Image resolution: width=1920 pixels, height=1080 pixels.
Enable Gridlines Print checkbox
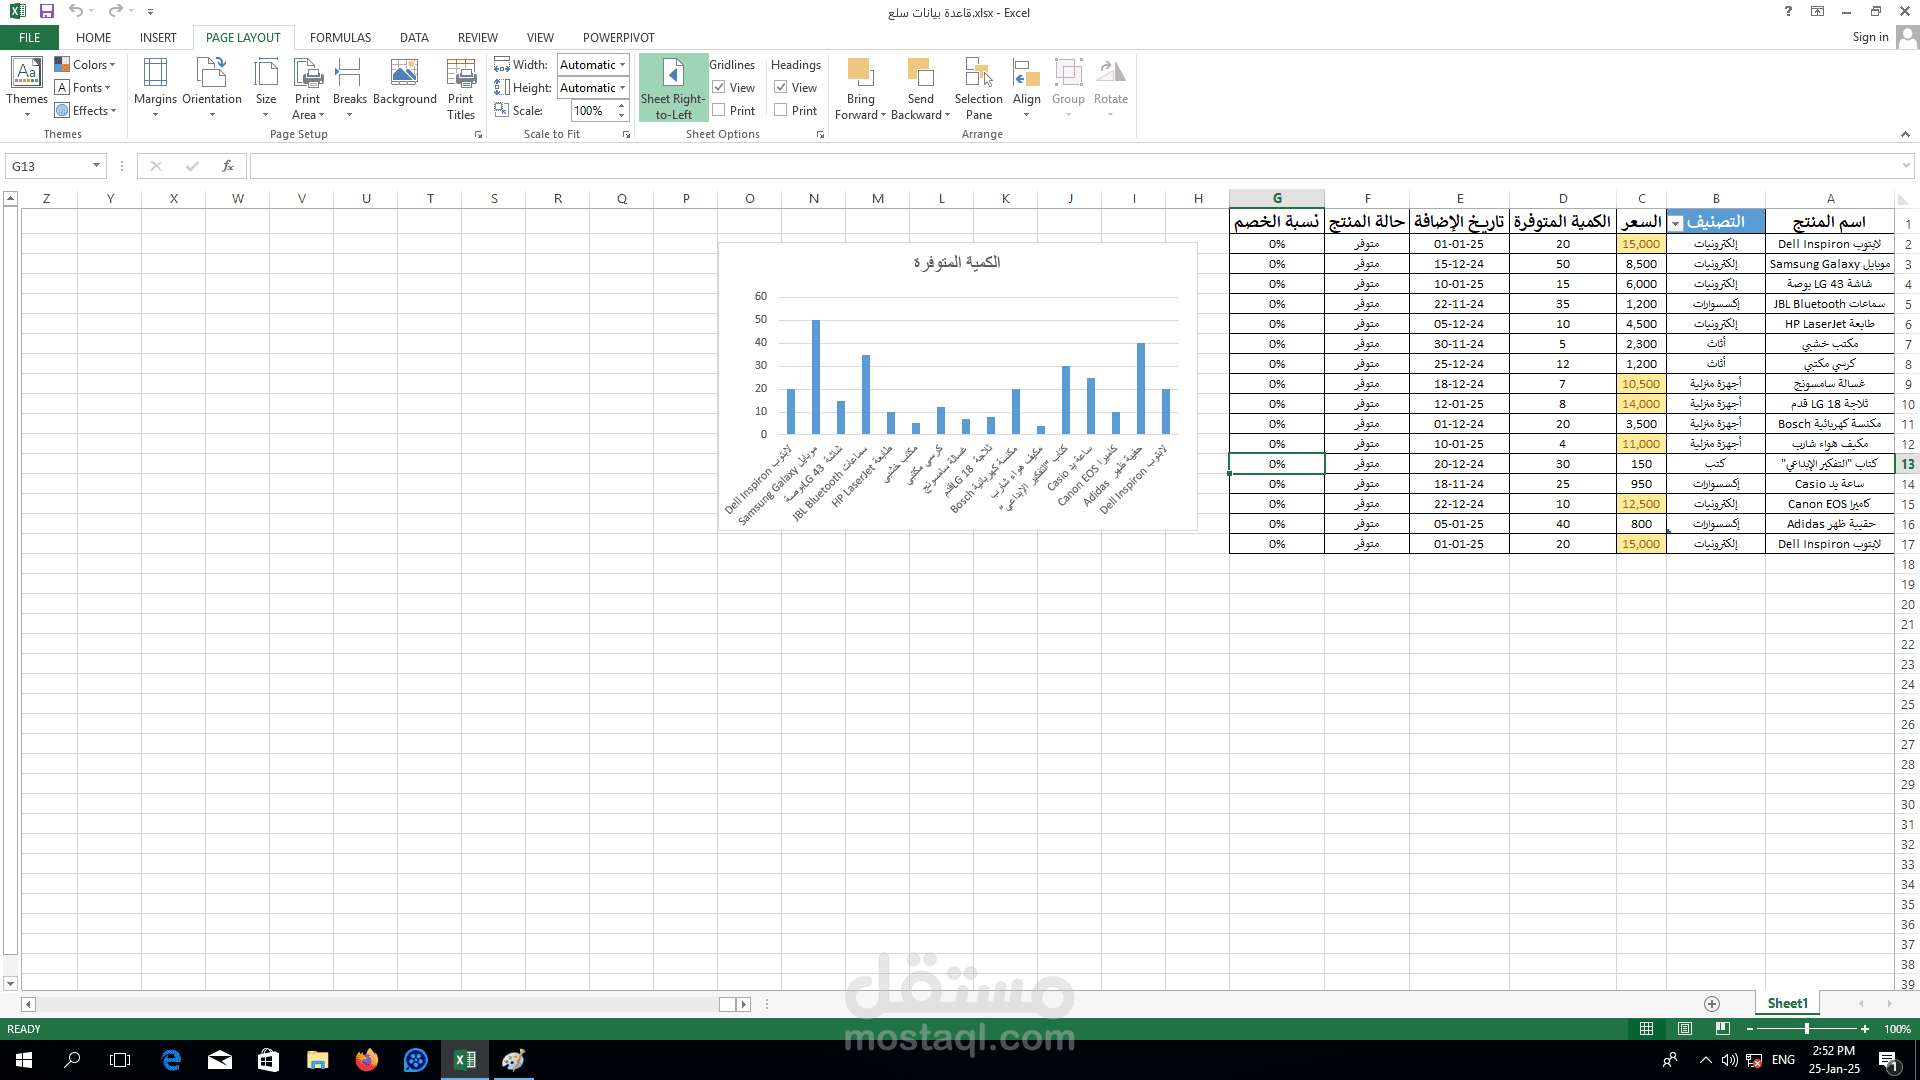click(x=719, y=111)
